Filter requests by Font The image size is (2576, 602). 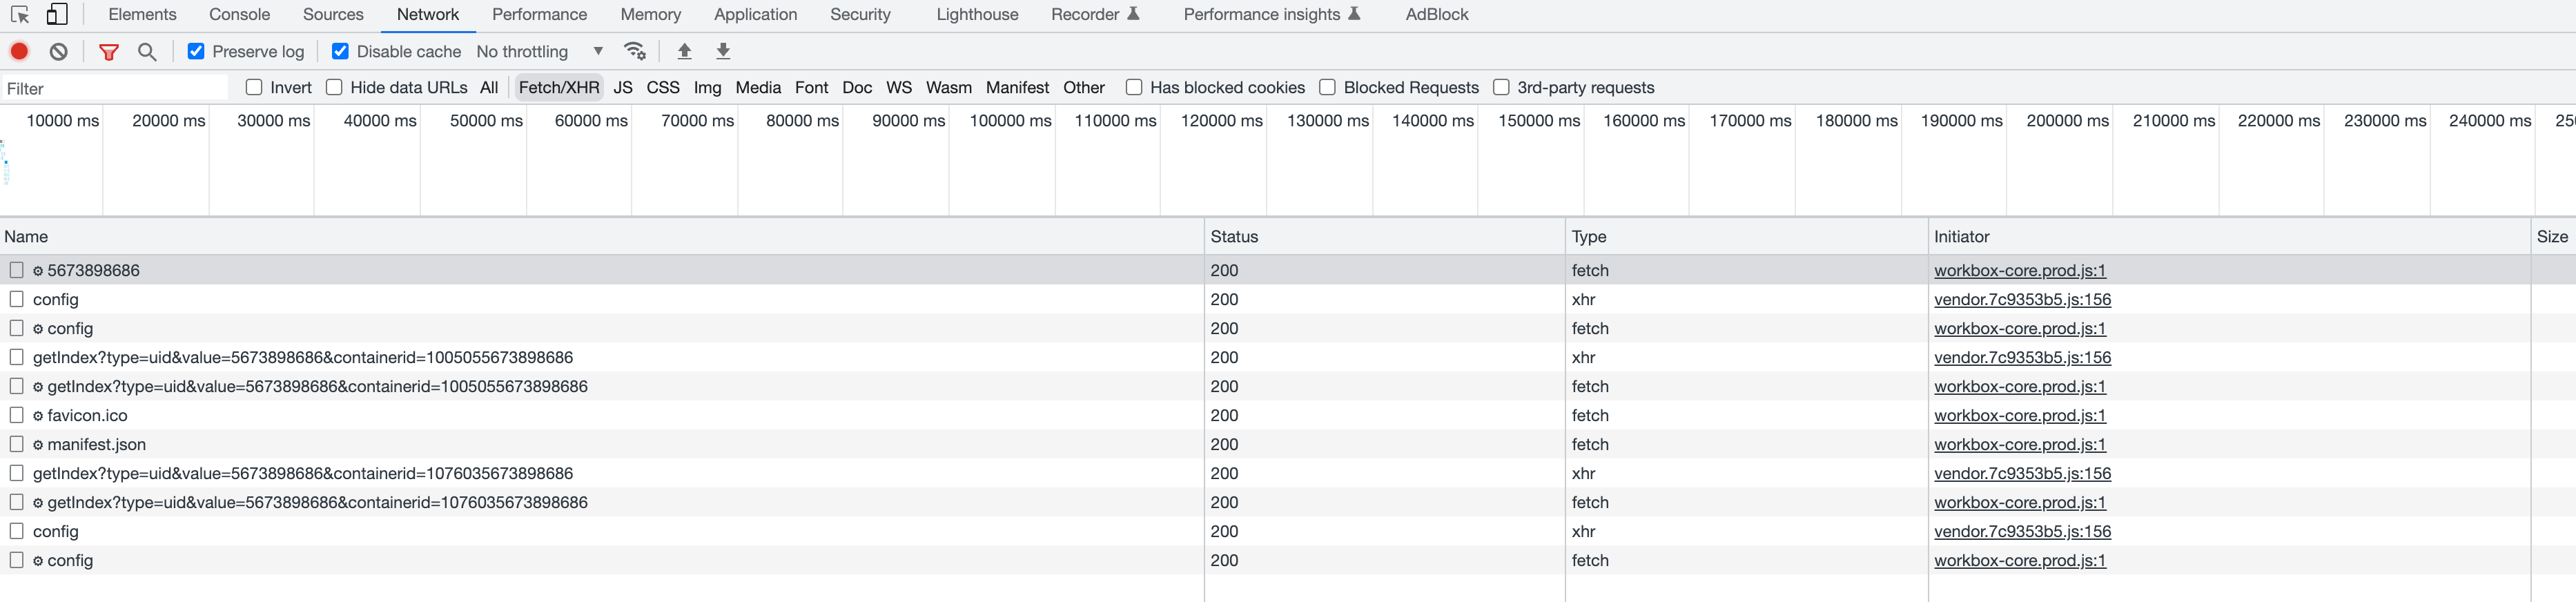(x=812, y=87)
